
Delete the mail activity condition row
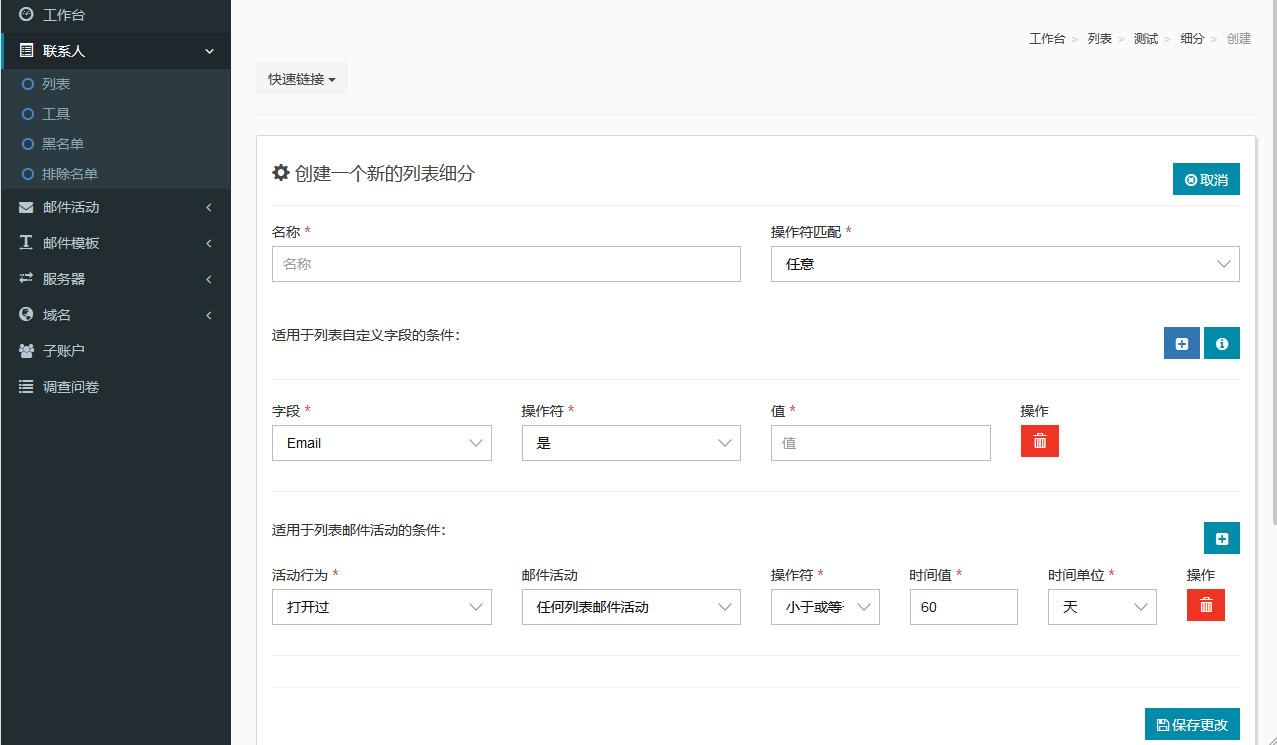point(1206,605)
